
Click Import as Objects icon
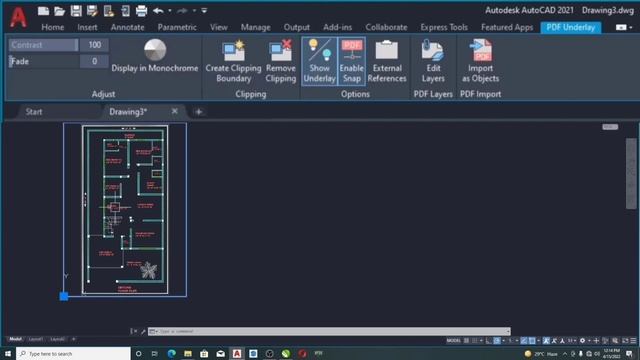click(480, 50)
